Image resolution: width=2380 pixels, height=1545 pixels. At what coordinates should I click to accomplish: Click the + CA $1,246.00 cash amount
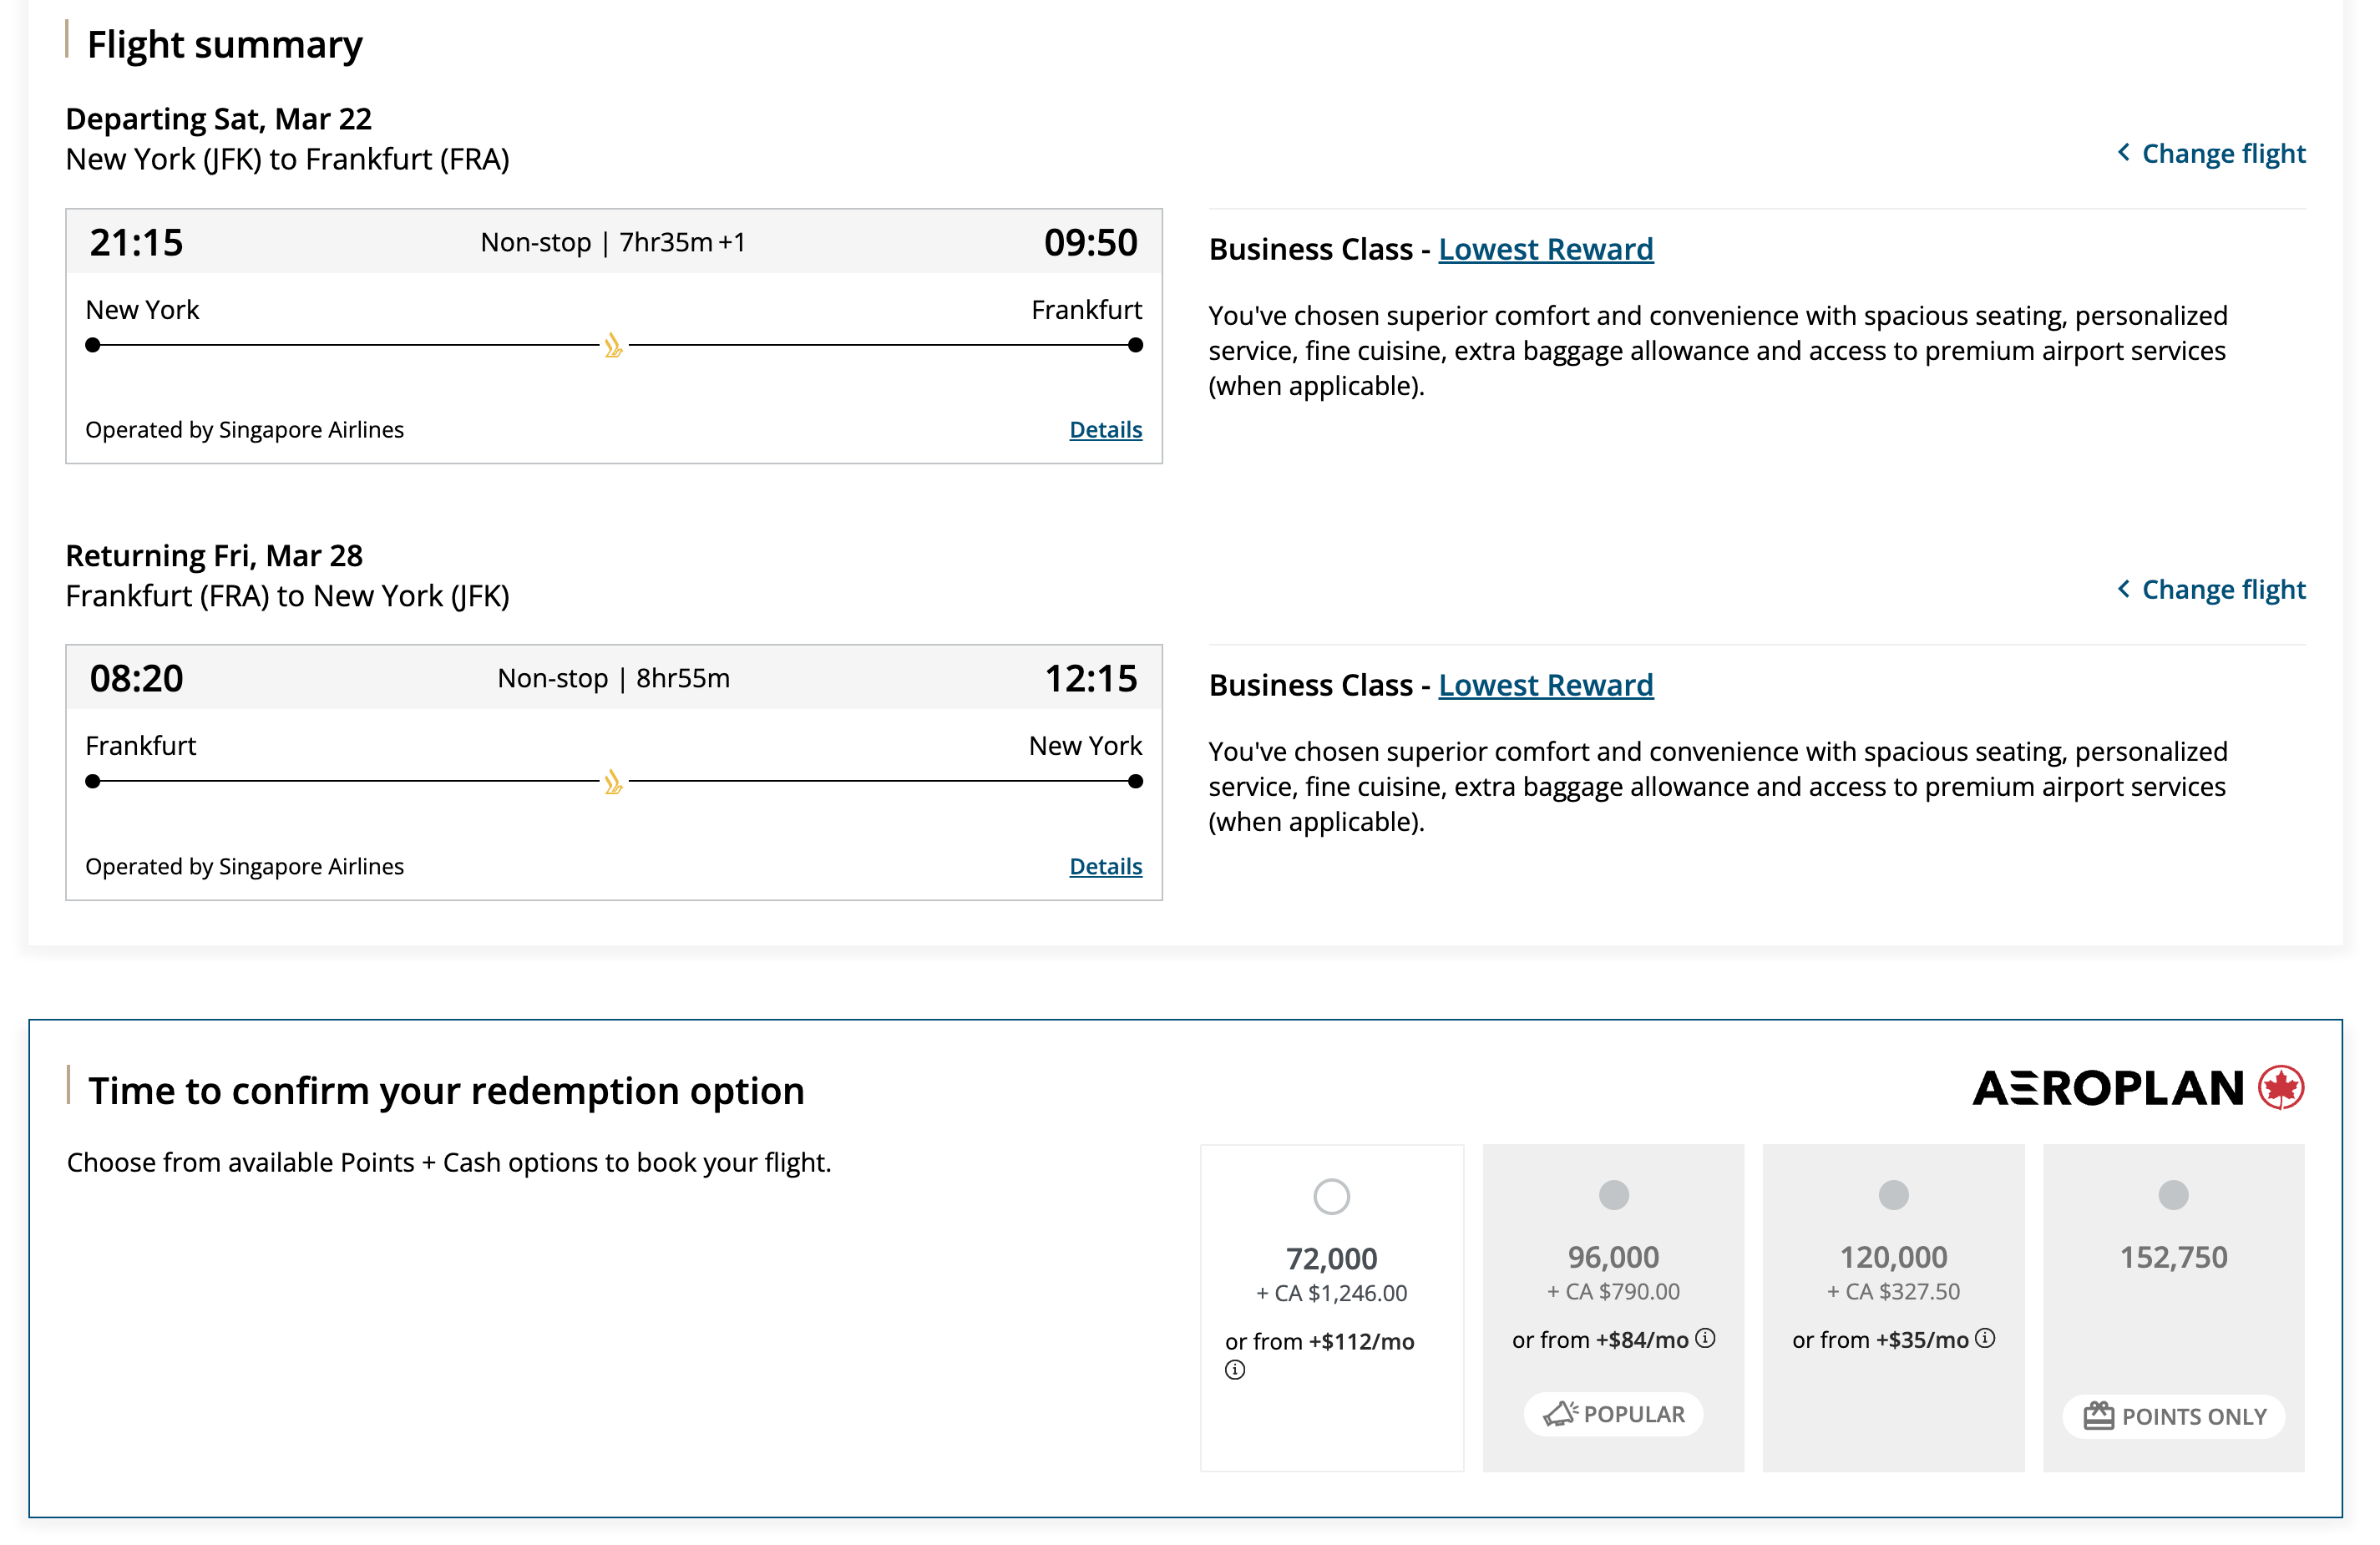pyautogui.click(x=1331, y=1293)
